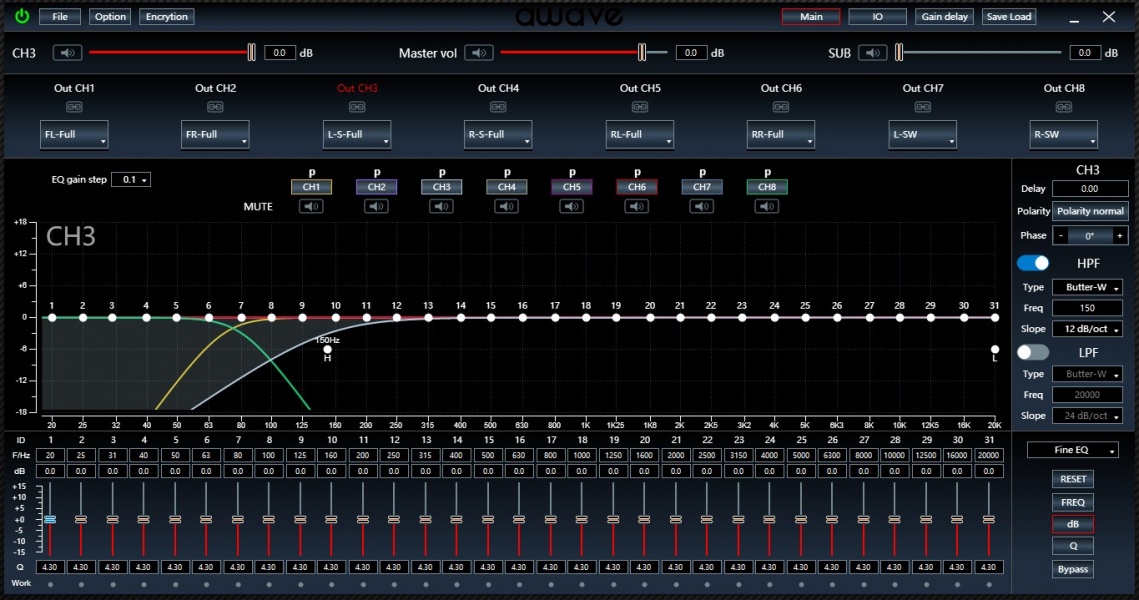Click the green power icon

[x=22, y=16]
